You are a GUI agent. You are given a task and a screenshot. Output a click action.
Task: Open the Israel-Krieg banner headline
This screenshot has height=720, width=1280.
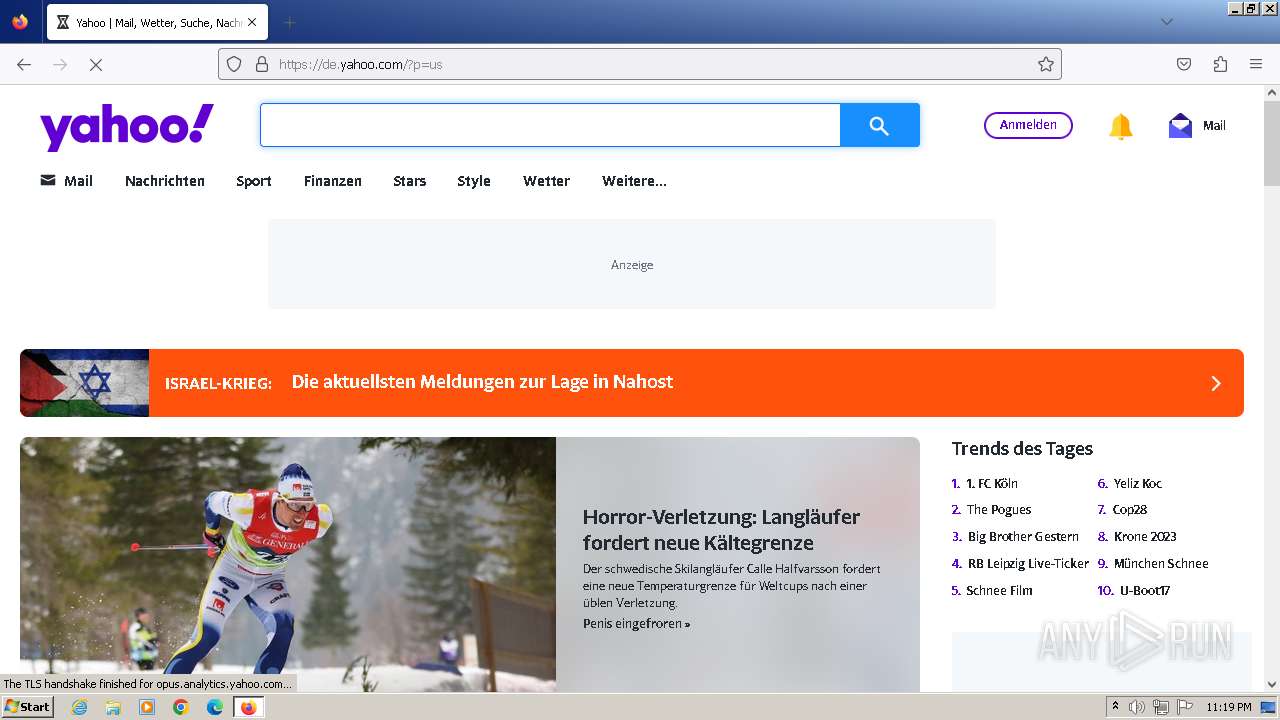click(x=482, y=382)
